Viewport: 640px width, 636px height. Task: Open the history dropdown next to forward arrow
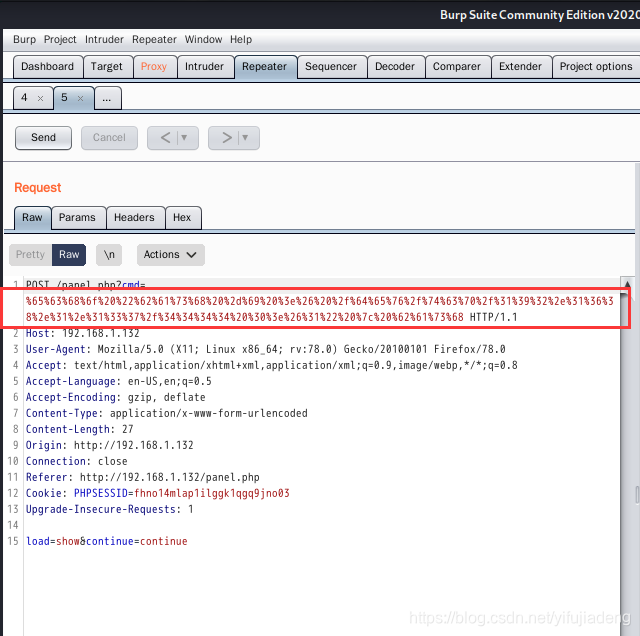[x=245, y=138]
